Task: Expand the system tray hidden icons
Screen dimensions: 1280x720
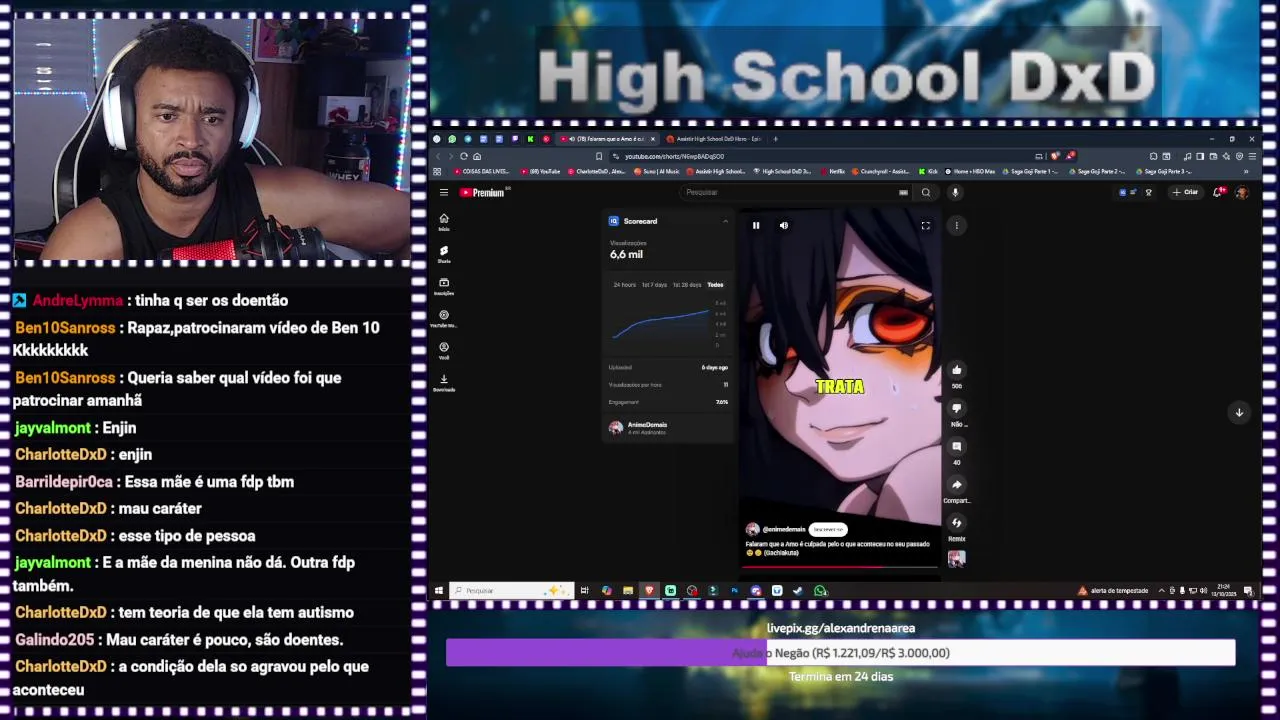Action: 1161,590
